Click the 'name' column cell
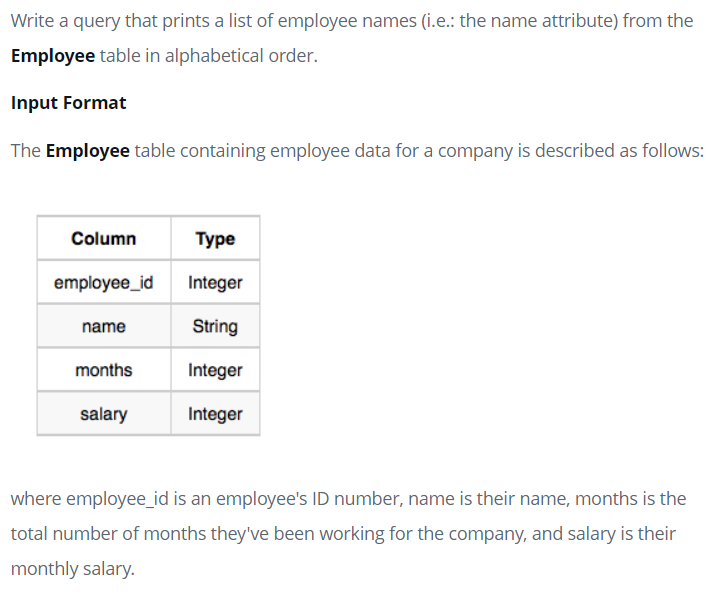 pos(104,326)
